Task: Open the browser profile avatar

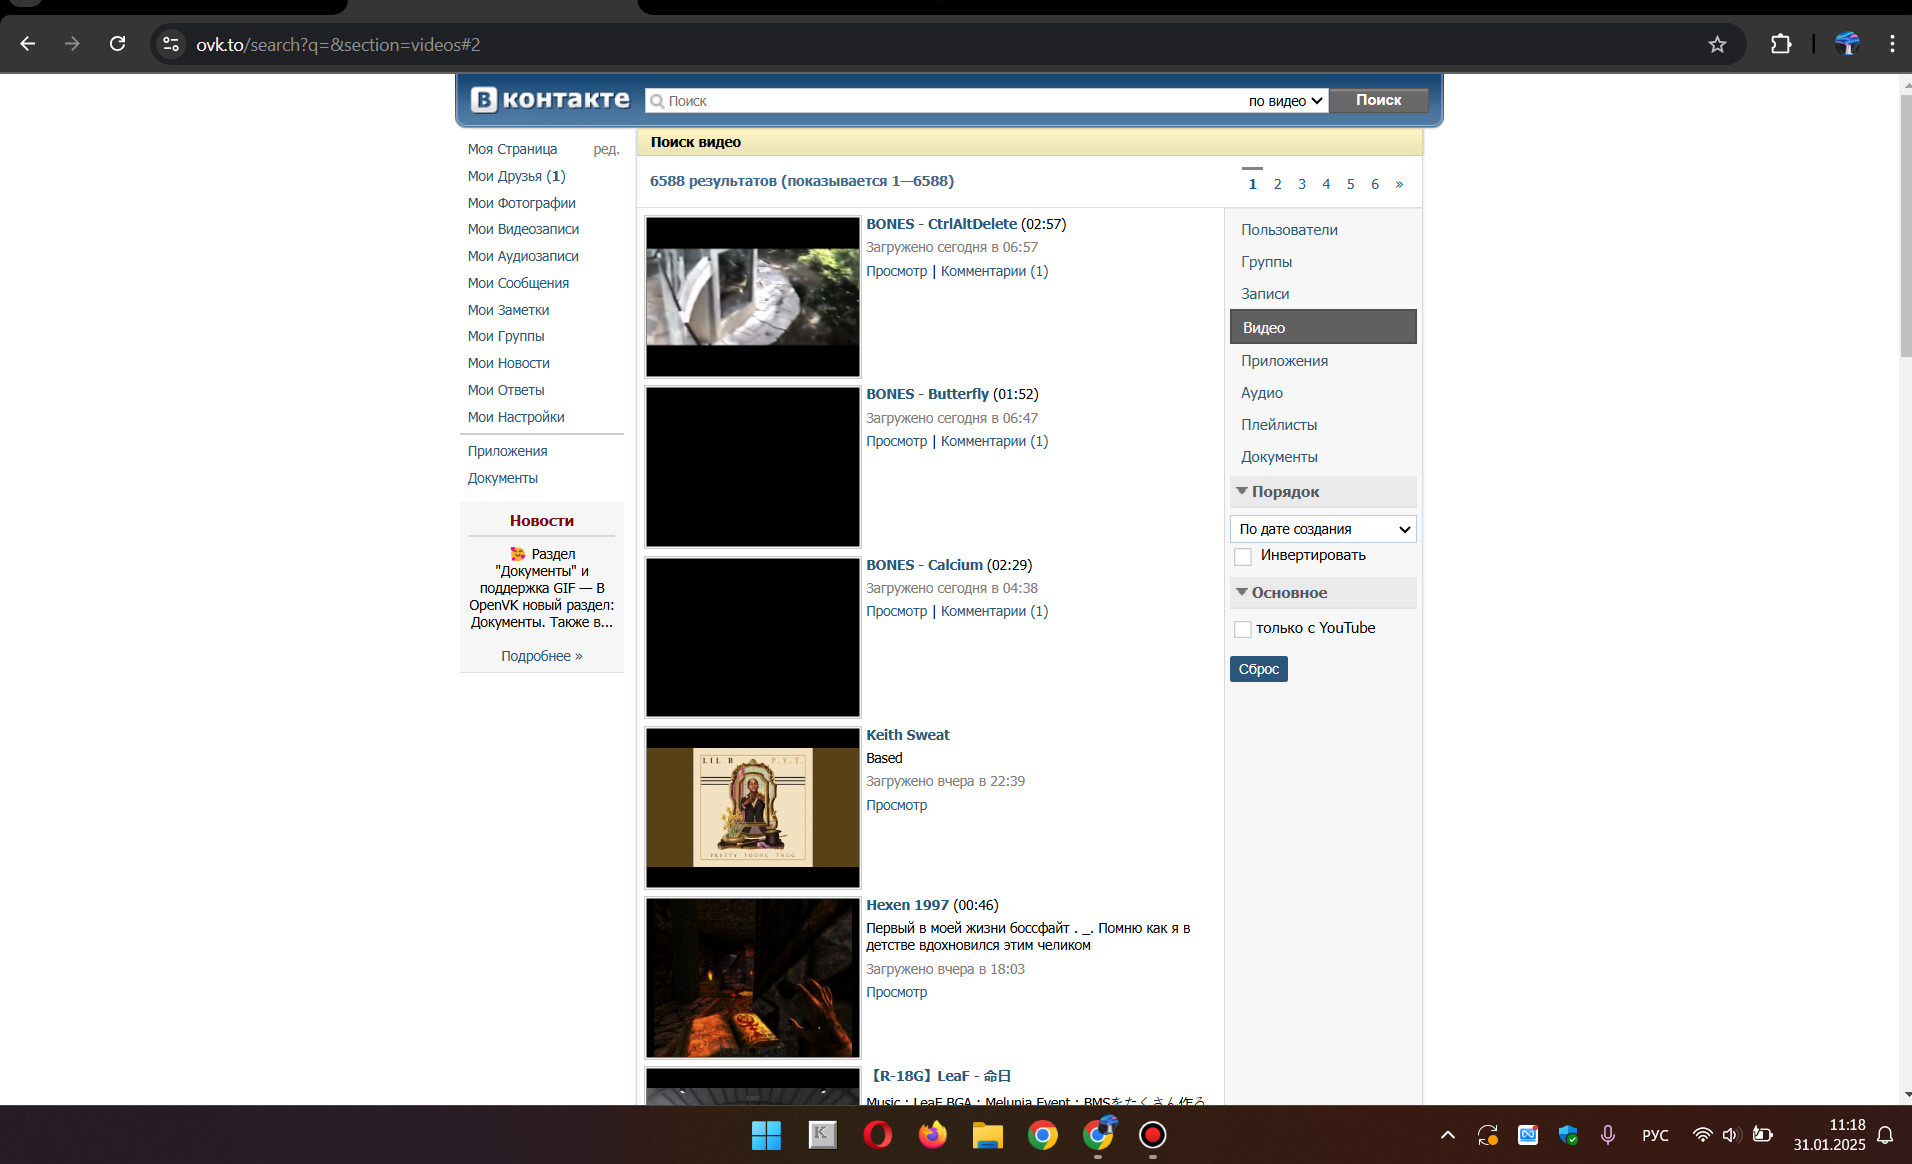Action: click(x=1847, y=44)
